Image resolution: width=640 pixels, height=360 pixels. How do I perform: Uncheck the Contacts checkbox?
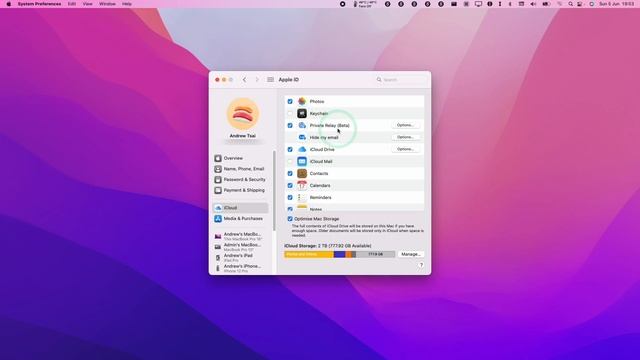pyautogui.click(x=290, y=173)
